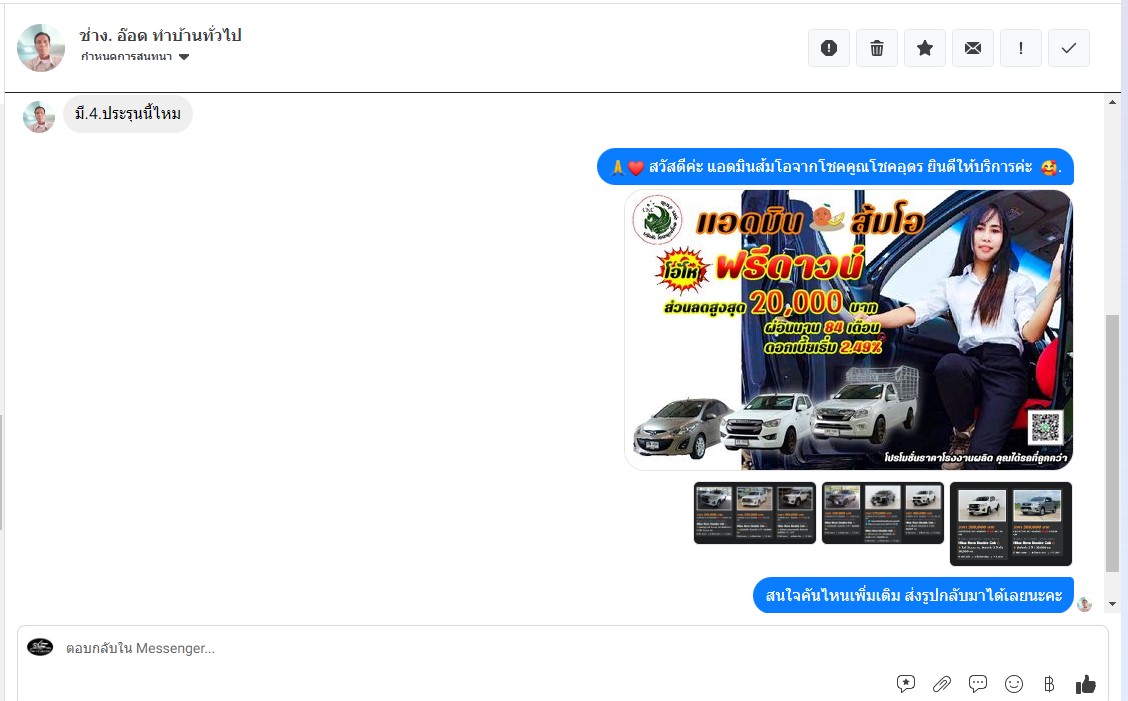Mark conversation as spam icon
Viewport: 1128px width, 701px height.
829,48
